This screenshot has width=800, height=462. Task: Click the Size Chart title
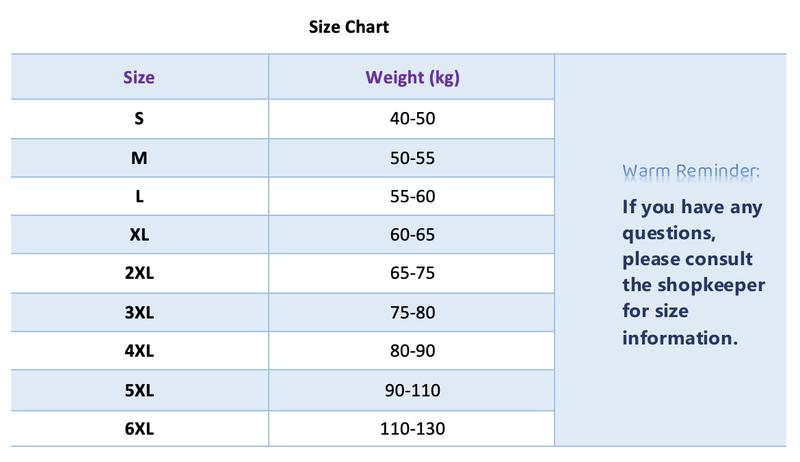pyautogui.click(x=348, y=27)
